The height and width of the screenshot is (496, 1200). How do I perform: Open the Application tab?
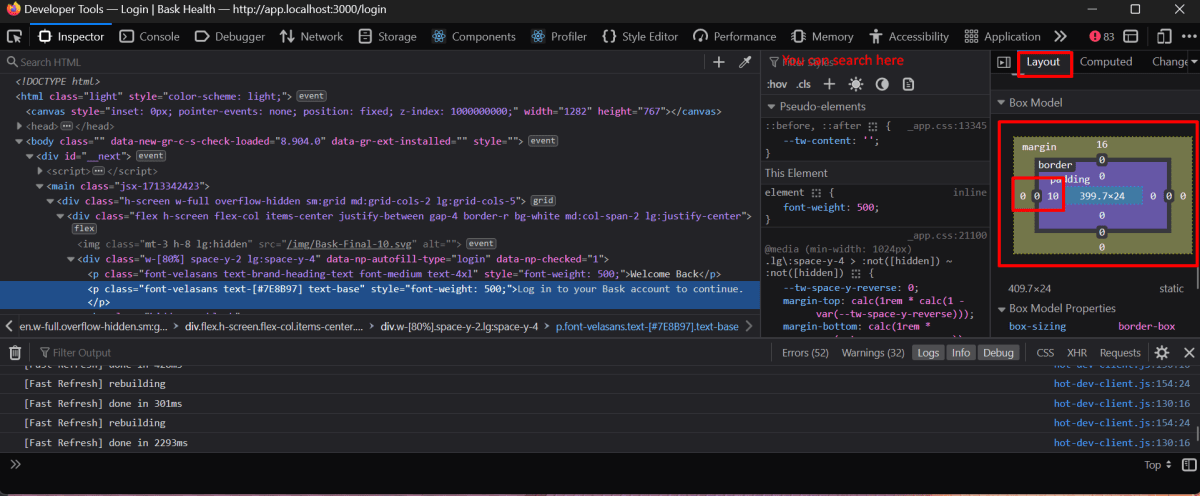[x=1002, y=37]
